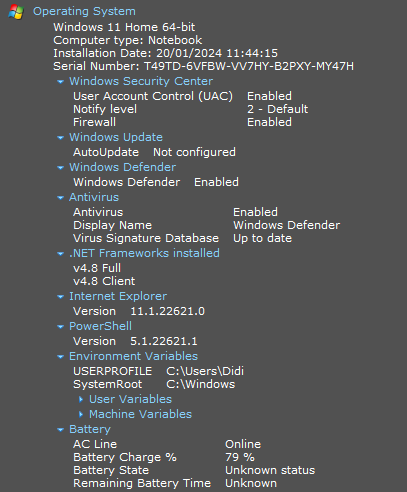The width and height of the screenshot is (407, 492).
Task: Click the Antivirus section heading
Action: pyautogui.click(x=94, y=197)
